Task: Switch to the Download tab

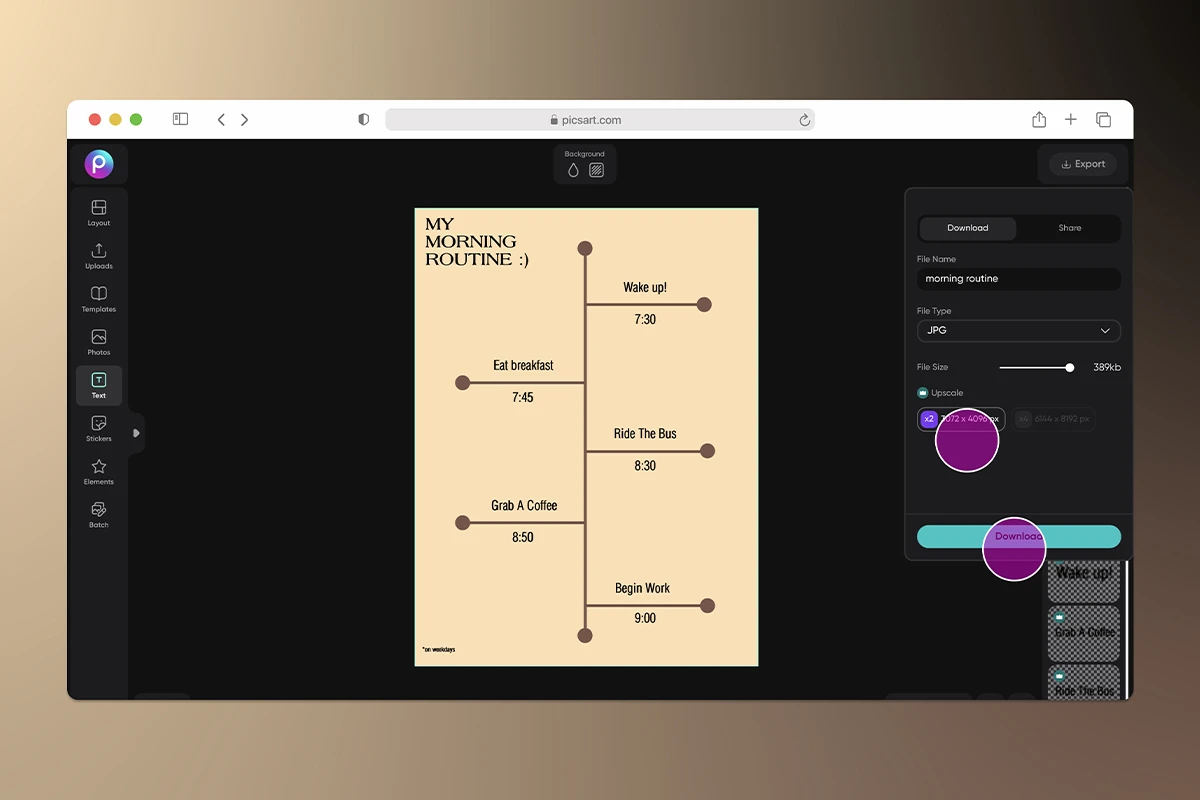Action: click(967, 228)
